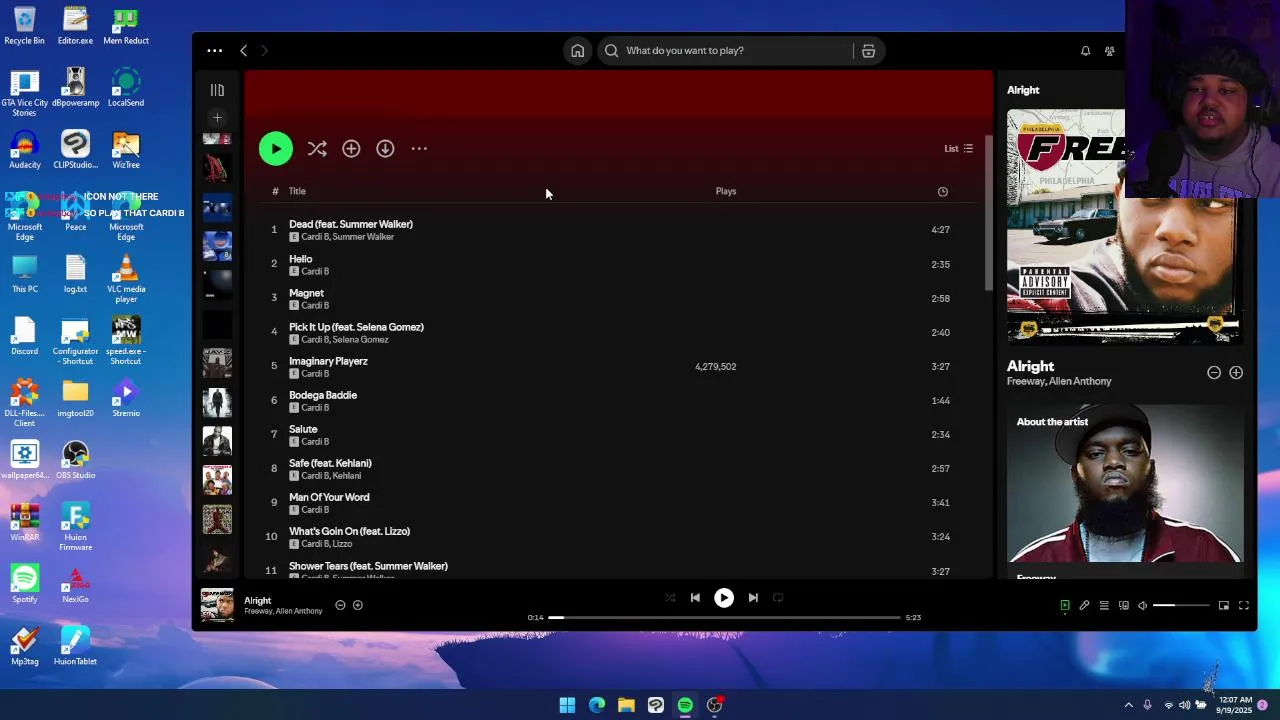Click the white play button in player bar

tap(724, 598)
